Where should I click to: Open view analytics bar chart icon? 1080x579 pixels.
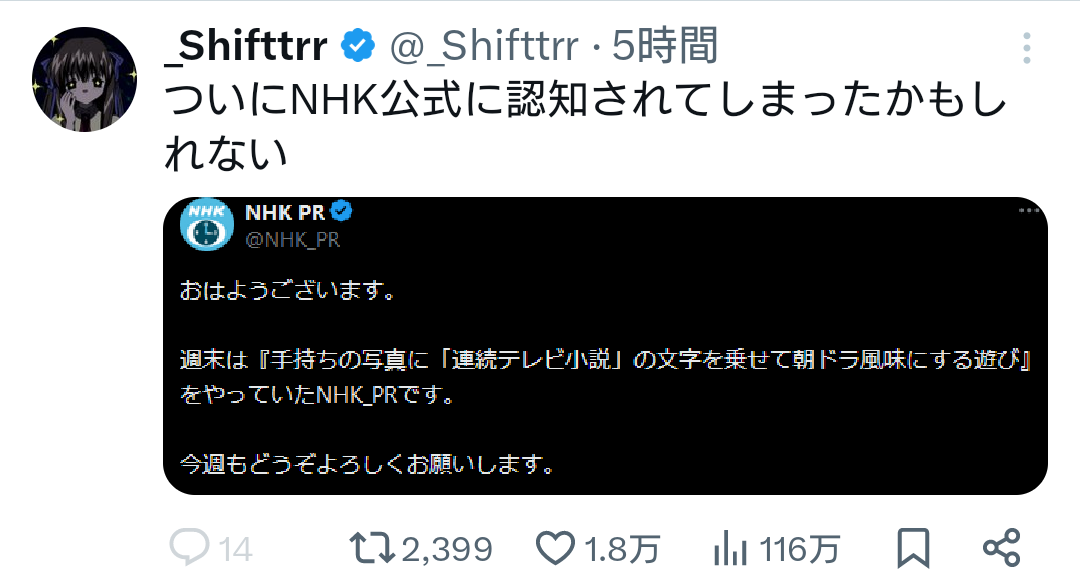732,547
